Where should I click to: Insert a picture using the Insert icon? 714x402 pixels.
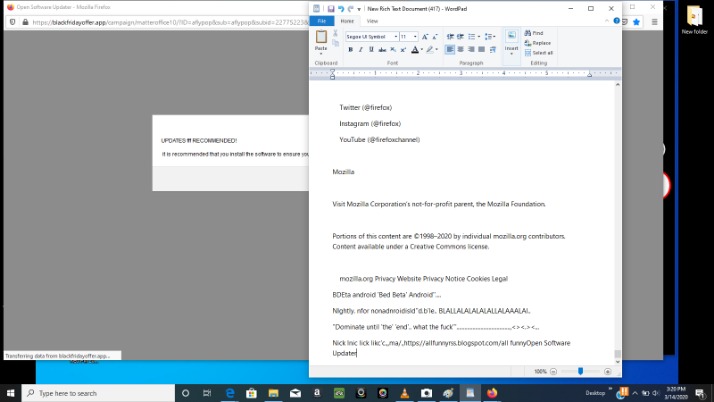click(511, 36)
